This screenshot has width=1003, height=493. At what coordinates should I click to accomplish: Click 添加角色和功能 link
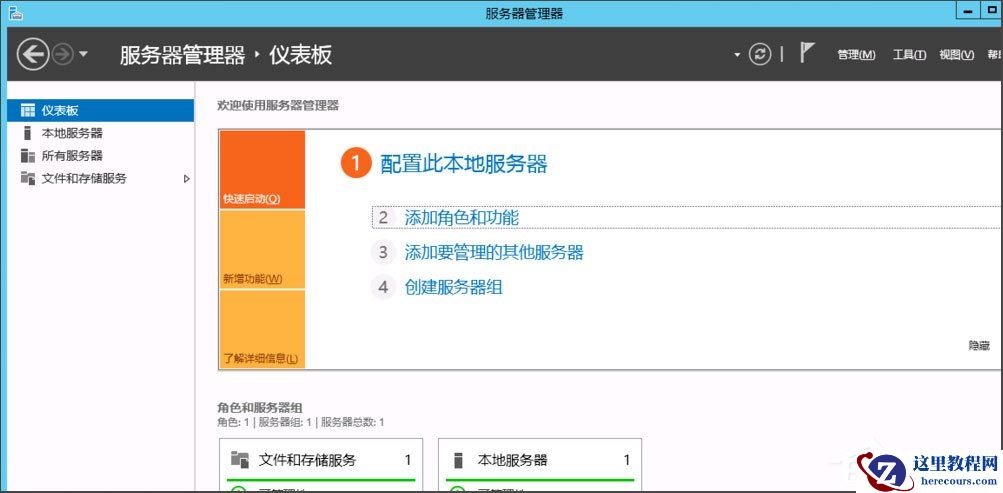pos(461,217)
